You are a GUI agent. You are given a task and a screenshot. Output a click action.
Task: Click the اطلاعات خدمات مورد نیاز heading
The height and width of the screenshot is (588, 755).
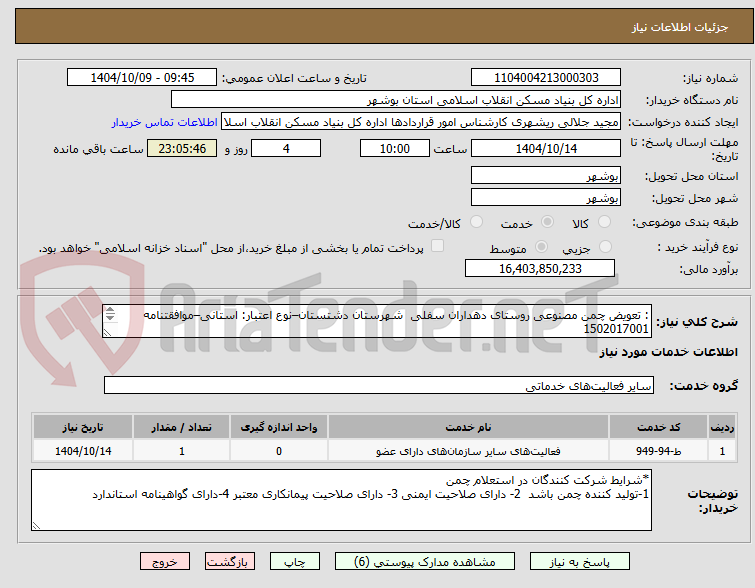click(668, 352)
